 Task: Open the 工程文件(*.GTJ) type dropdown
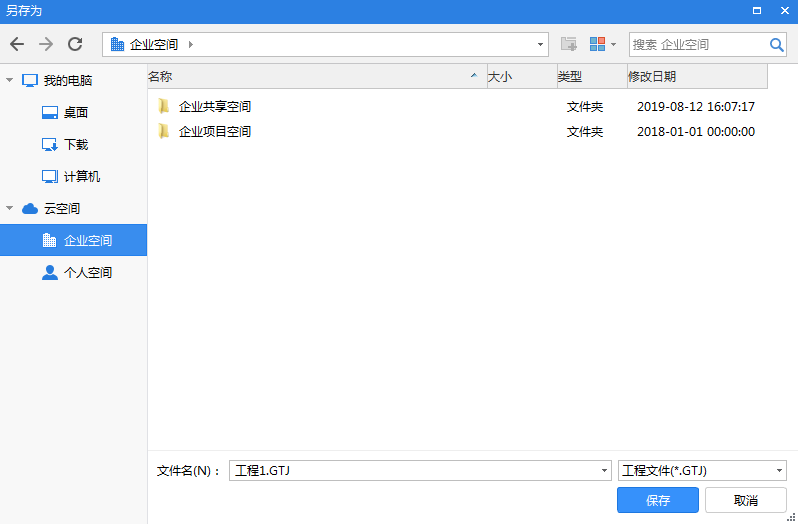click(x=779, y=470)
